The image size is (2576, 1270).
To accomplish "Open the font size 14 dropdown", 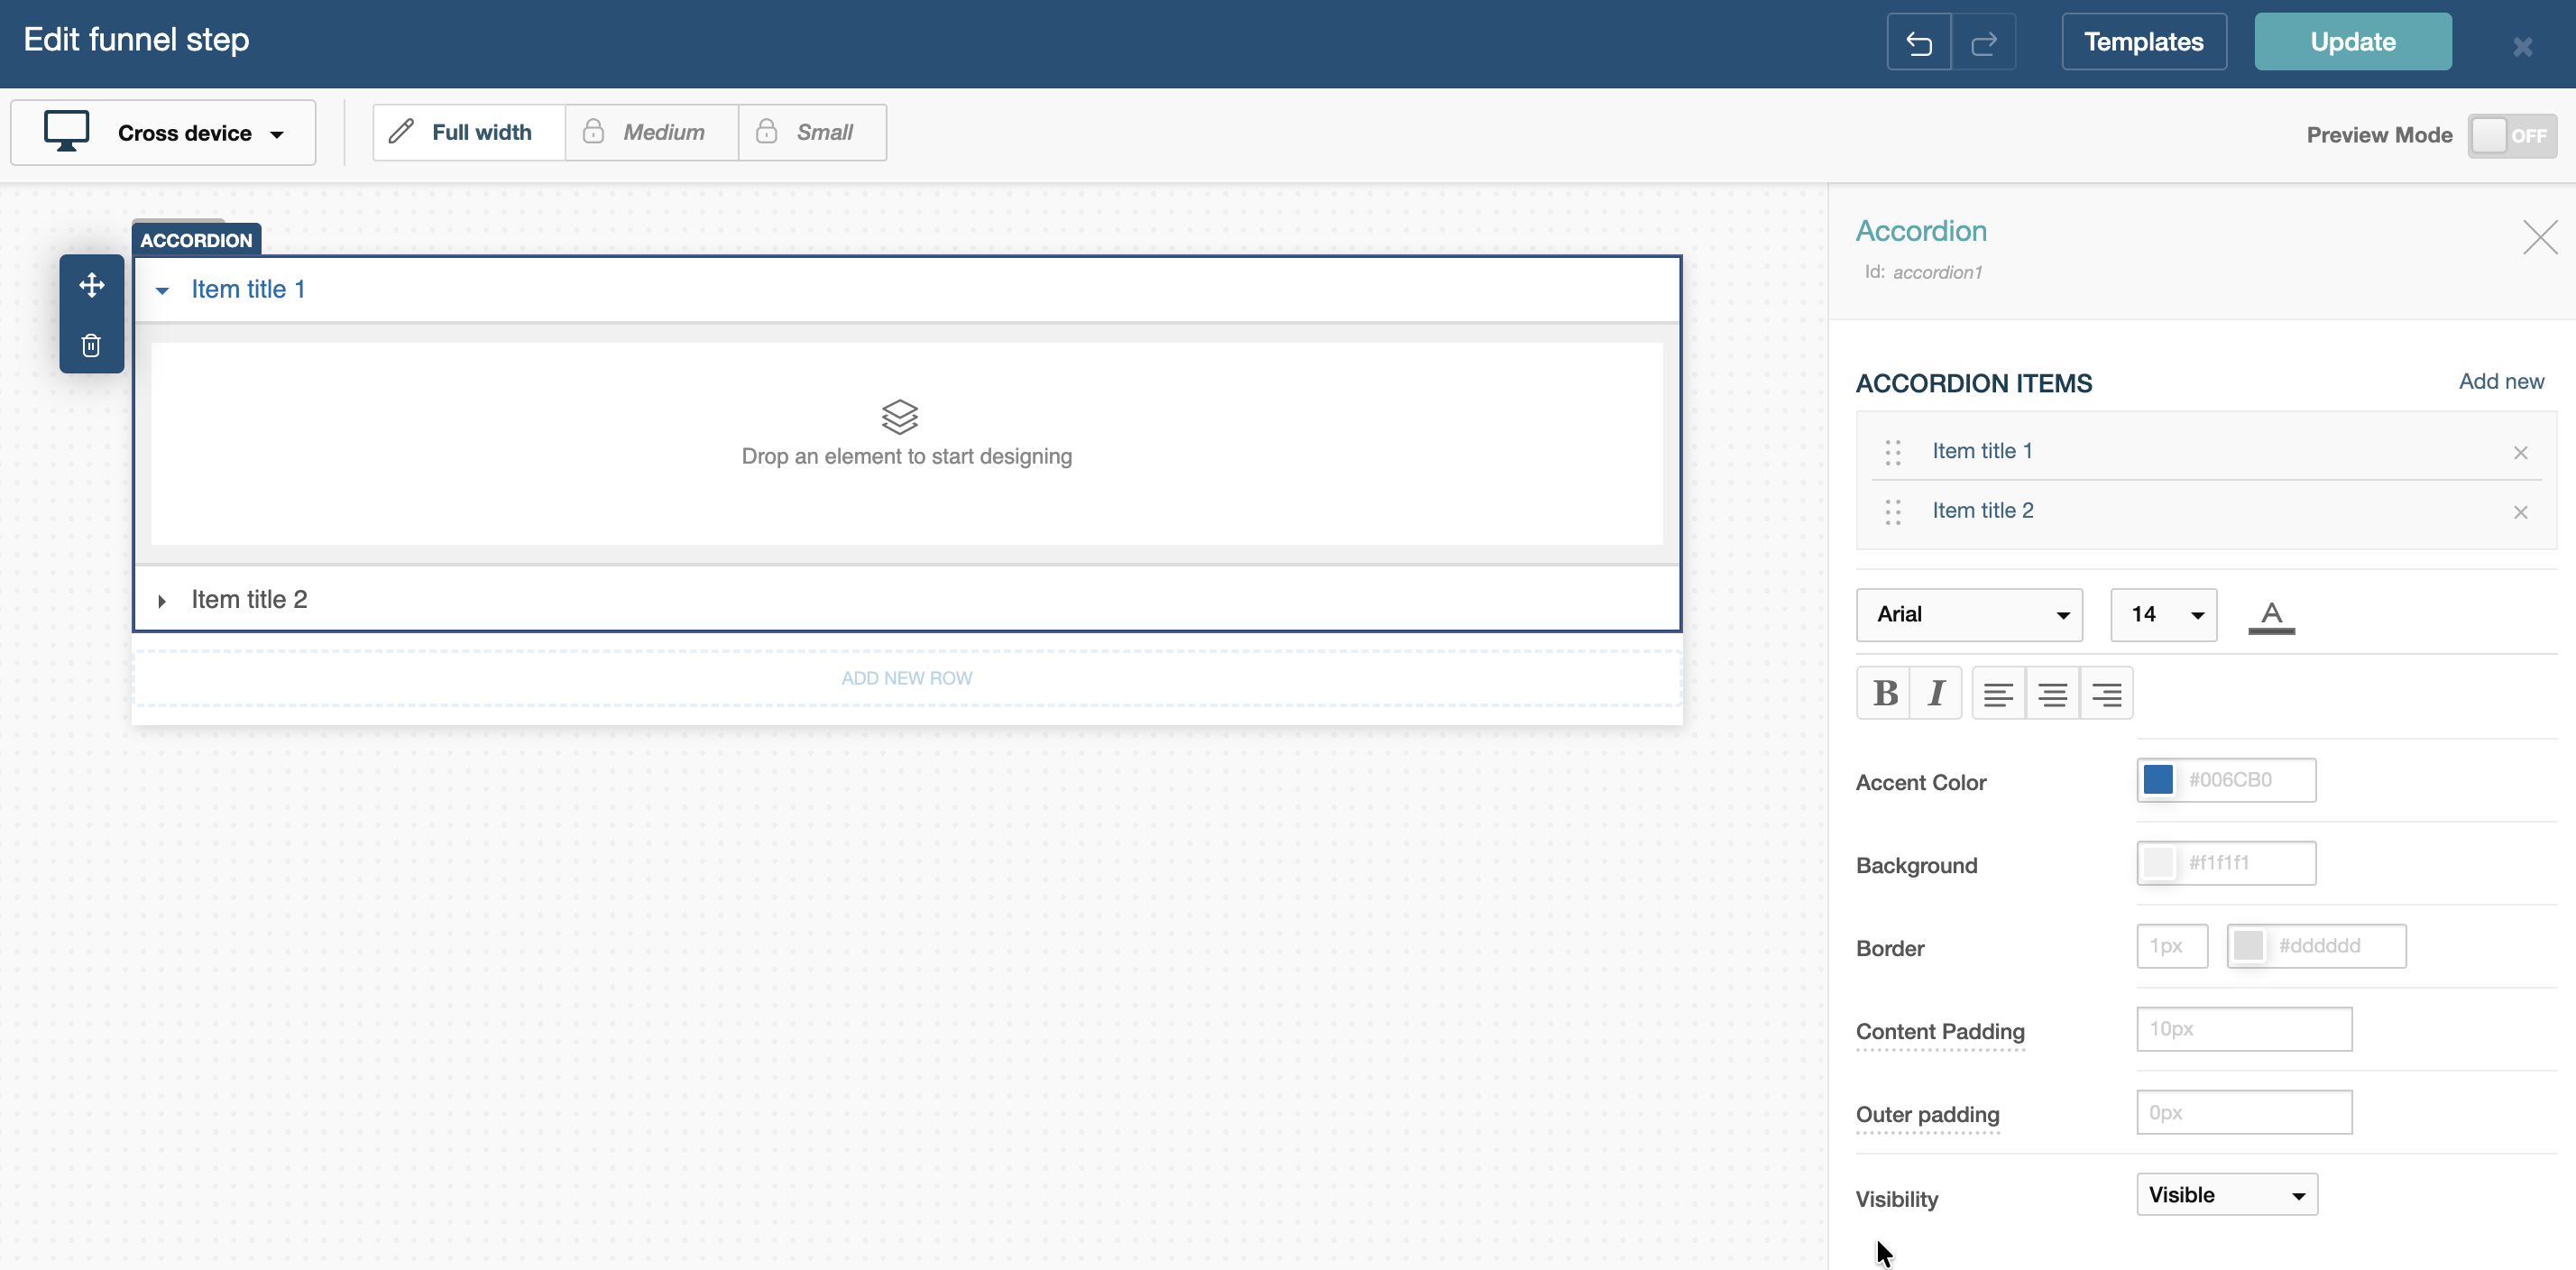I will (2163, 614).
